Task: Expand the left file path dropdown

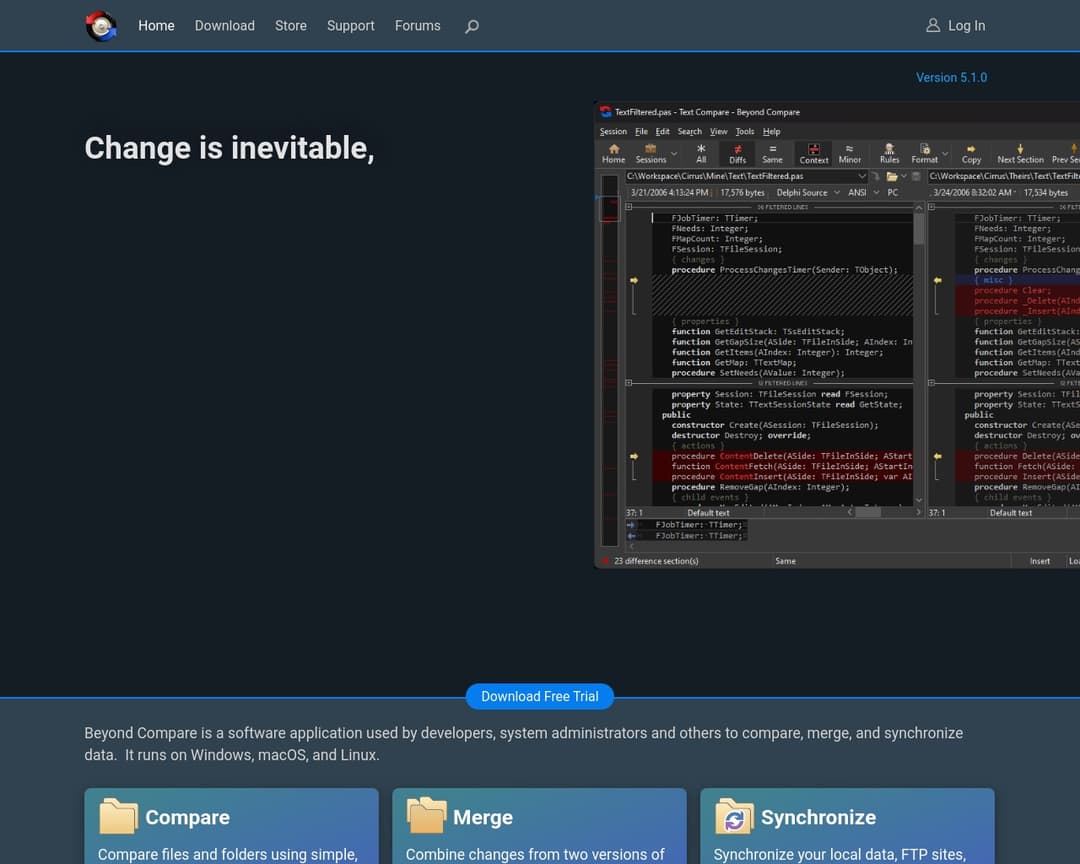Action: coord(862,176)
